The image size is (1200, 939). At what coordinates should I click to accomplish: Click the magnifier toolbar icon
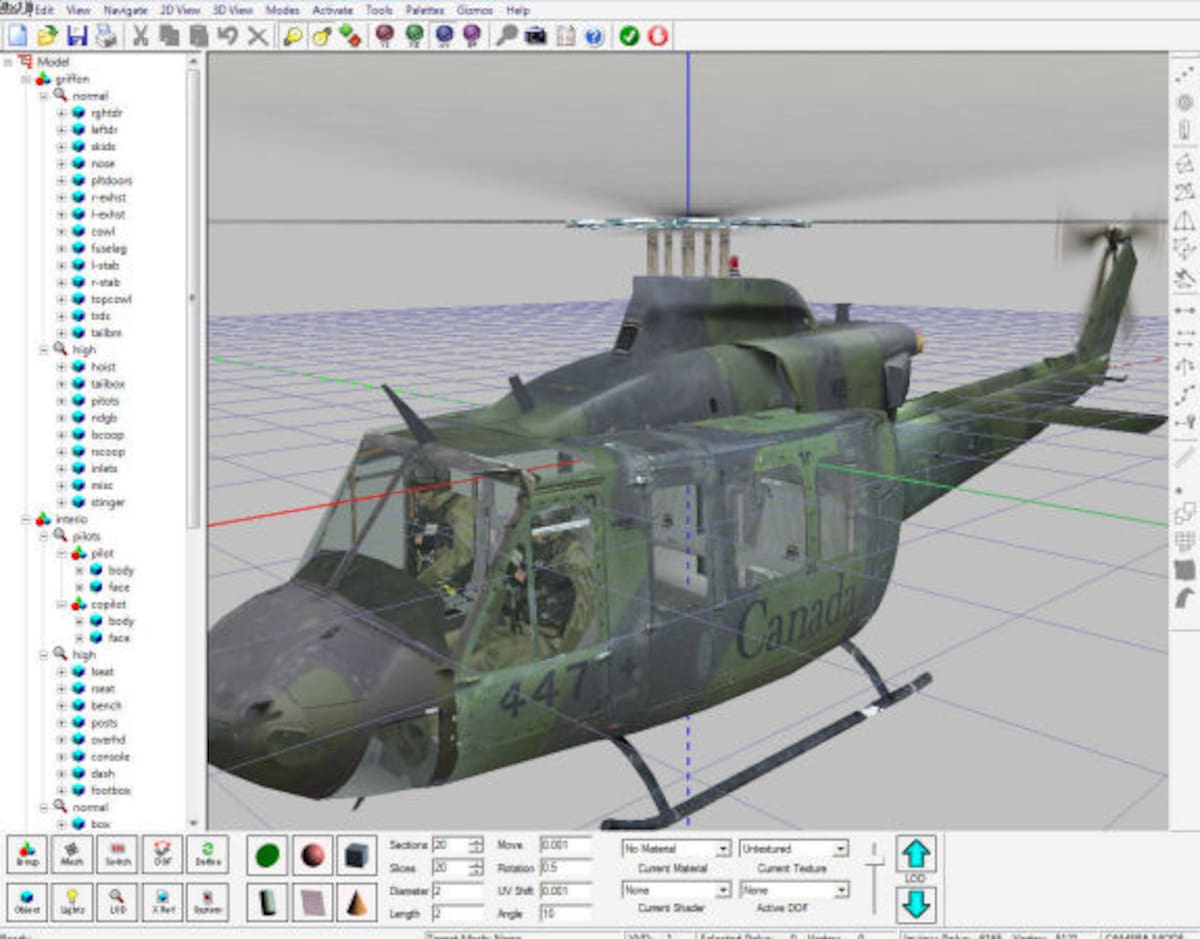point(507,36)
